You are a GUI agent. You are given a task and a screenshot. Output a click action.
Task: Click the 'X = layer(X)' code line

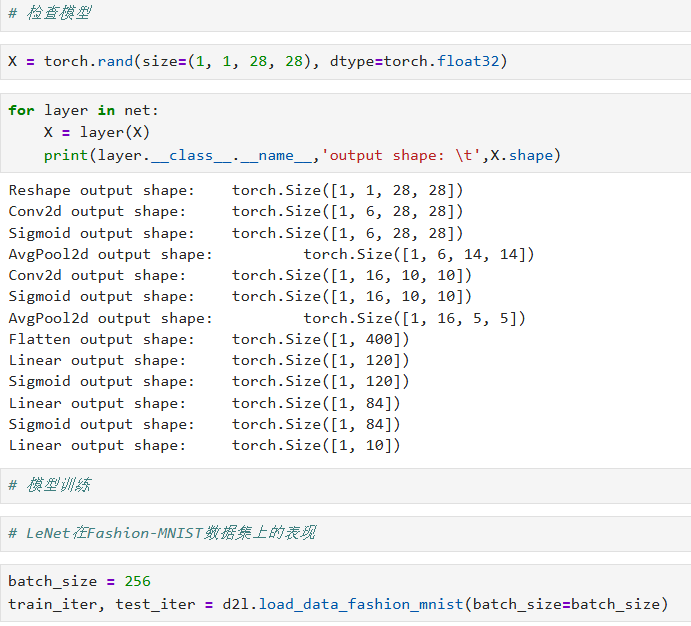tap(97, 132)
